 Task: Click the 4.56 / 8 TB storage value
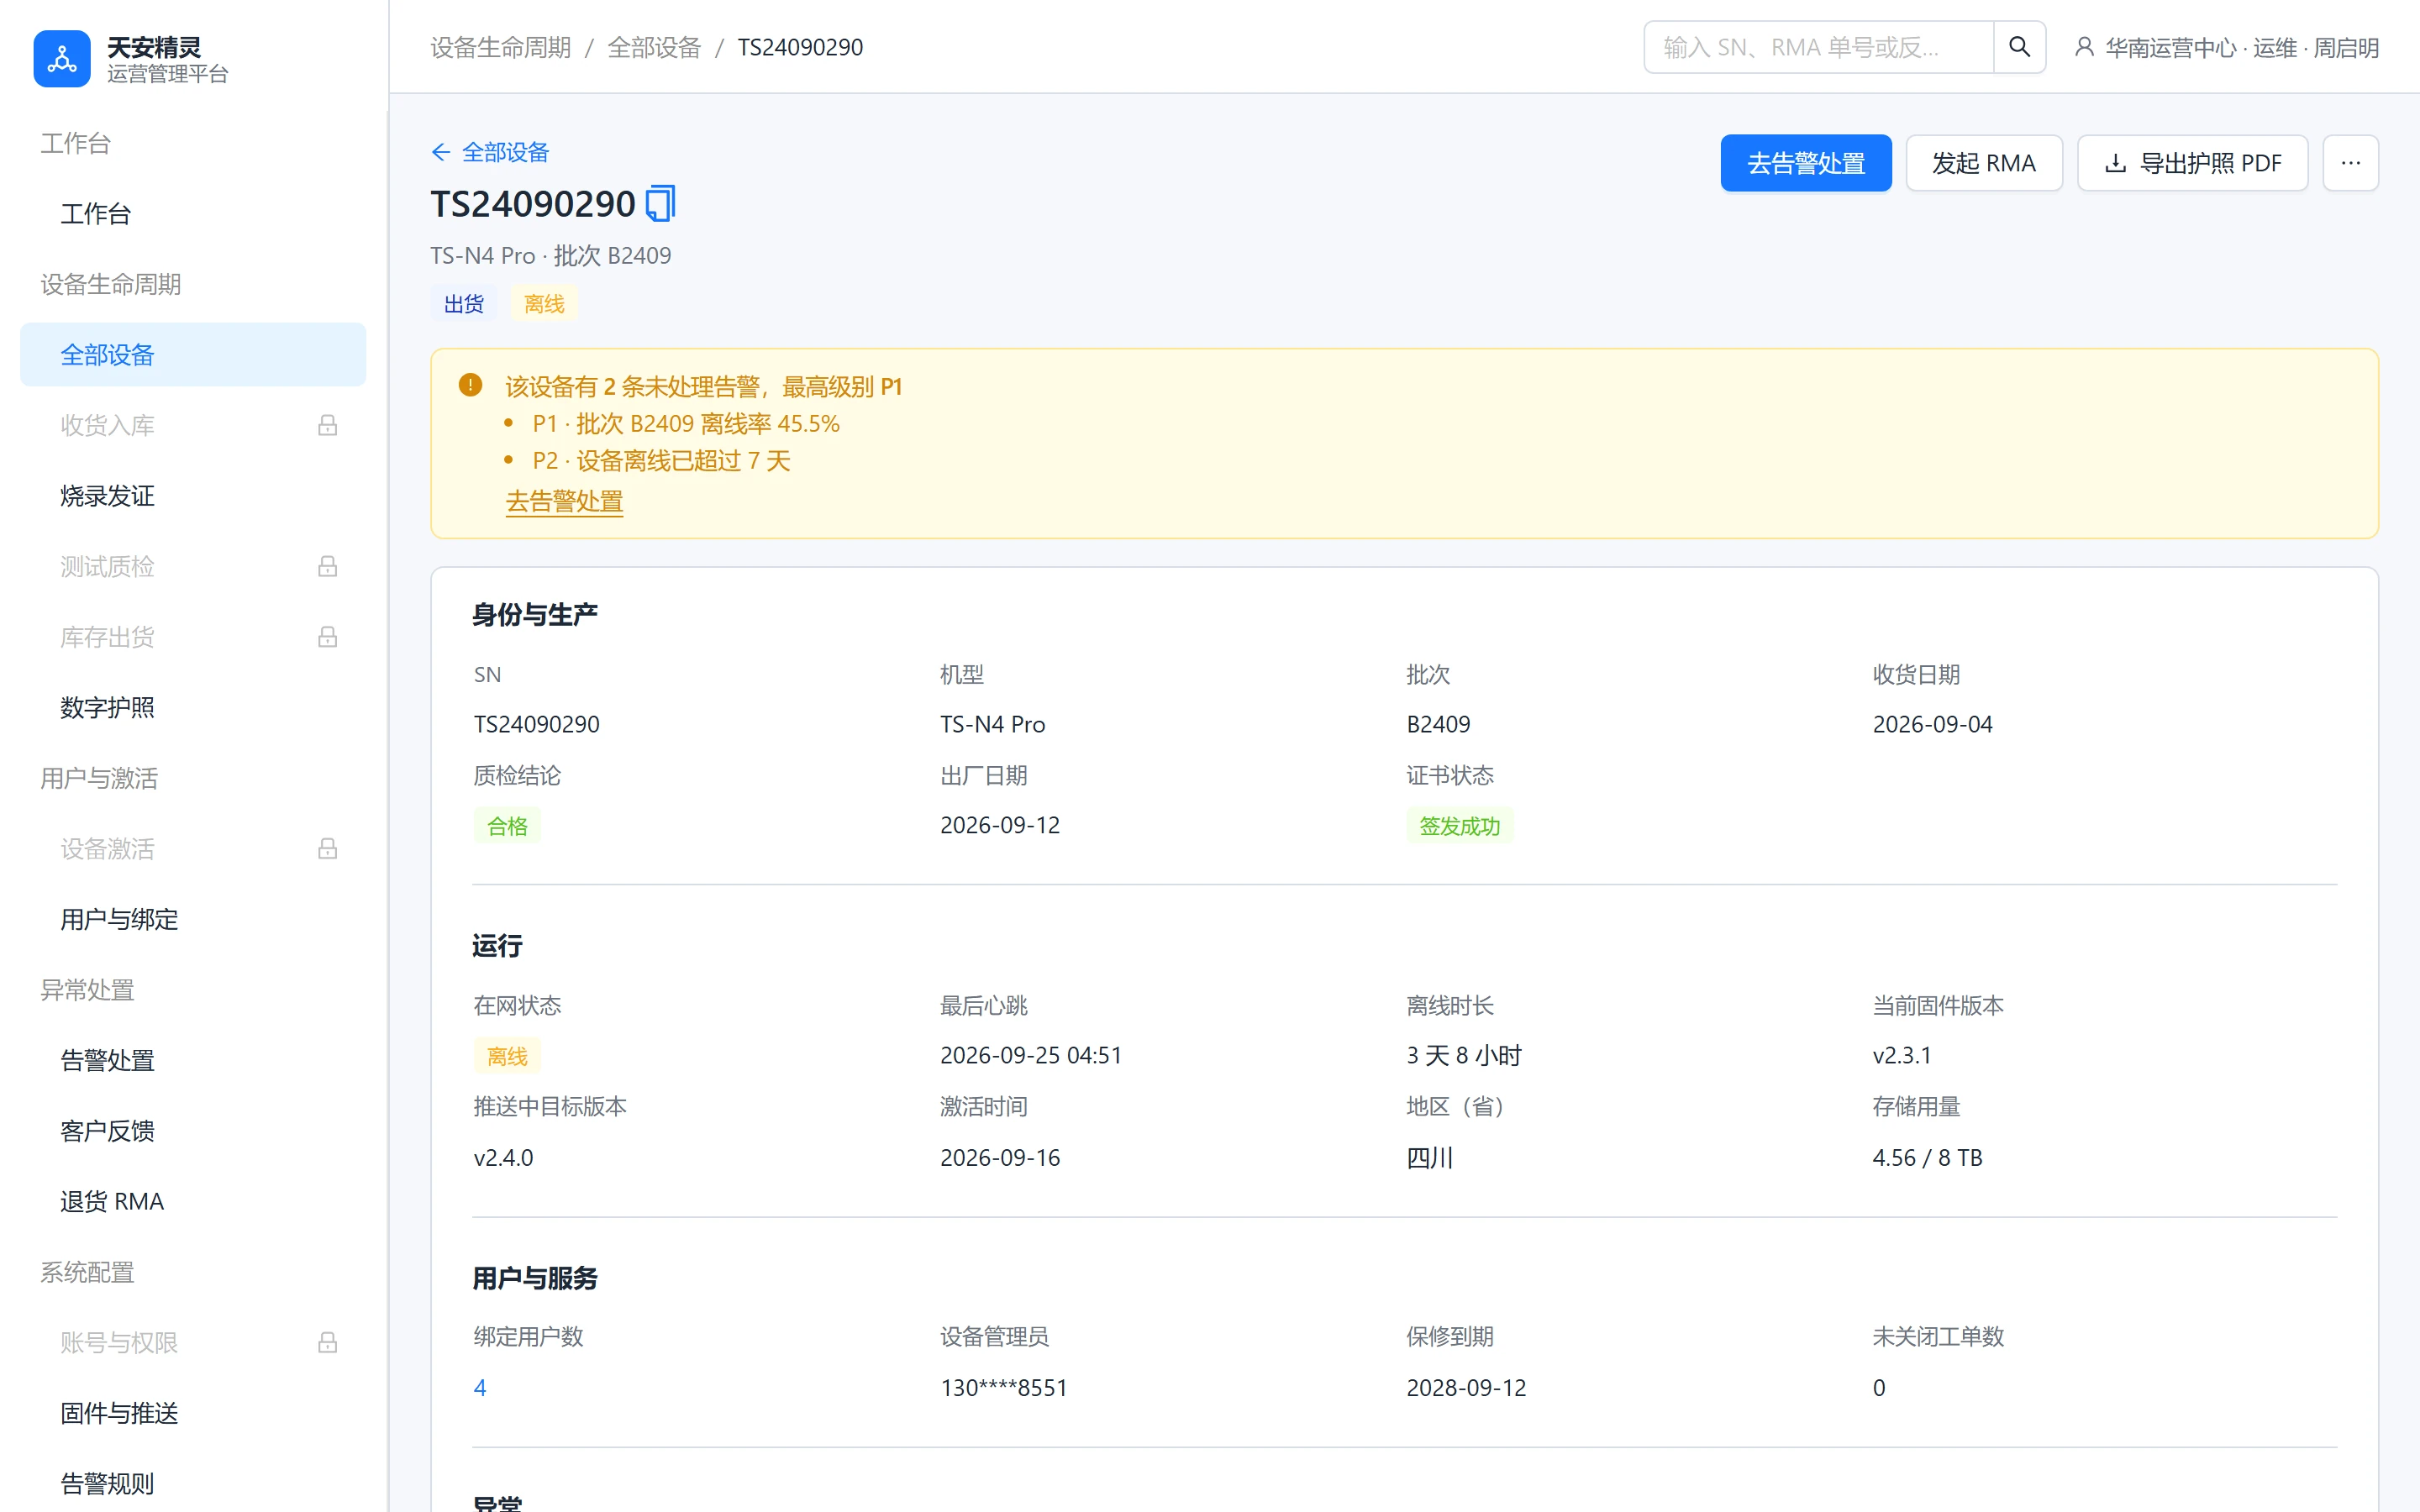(x=1927, y=1157)
